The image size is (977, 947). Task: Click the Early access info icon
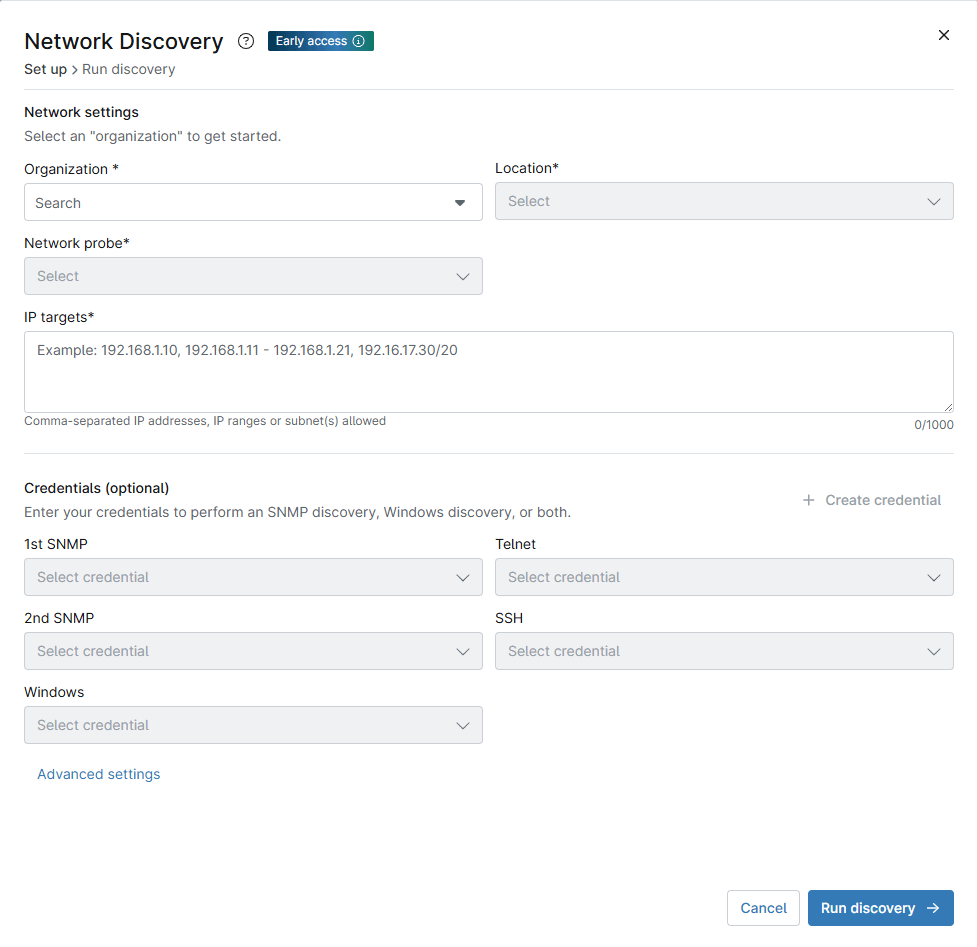(x=360, y=41)
